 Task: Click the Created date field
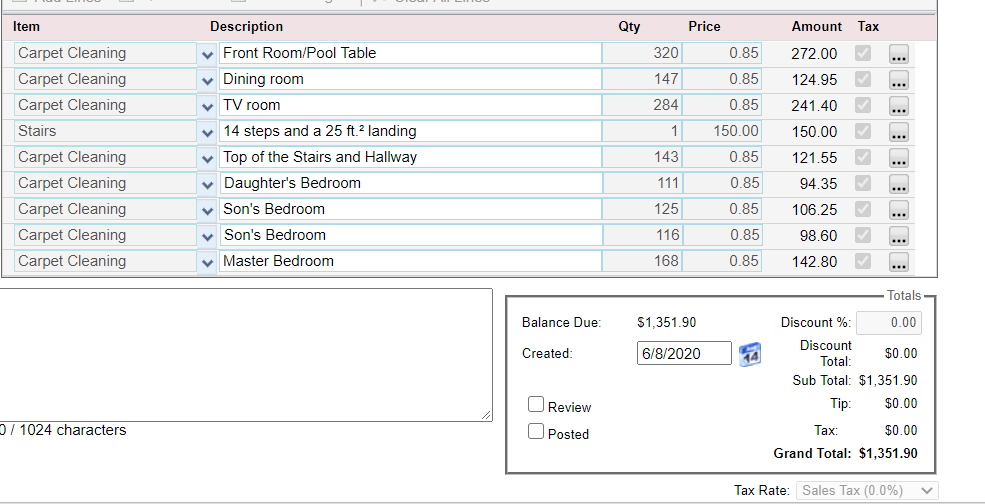pyautogui.click(x=684, y=353)
